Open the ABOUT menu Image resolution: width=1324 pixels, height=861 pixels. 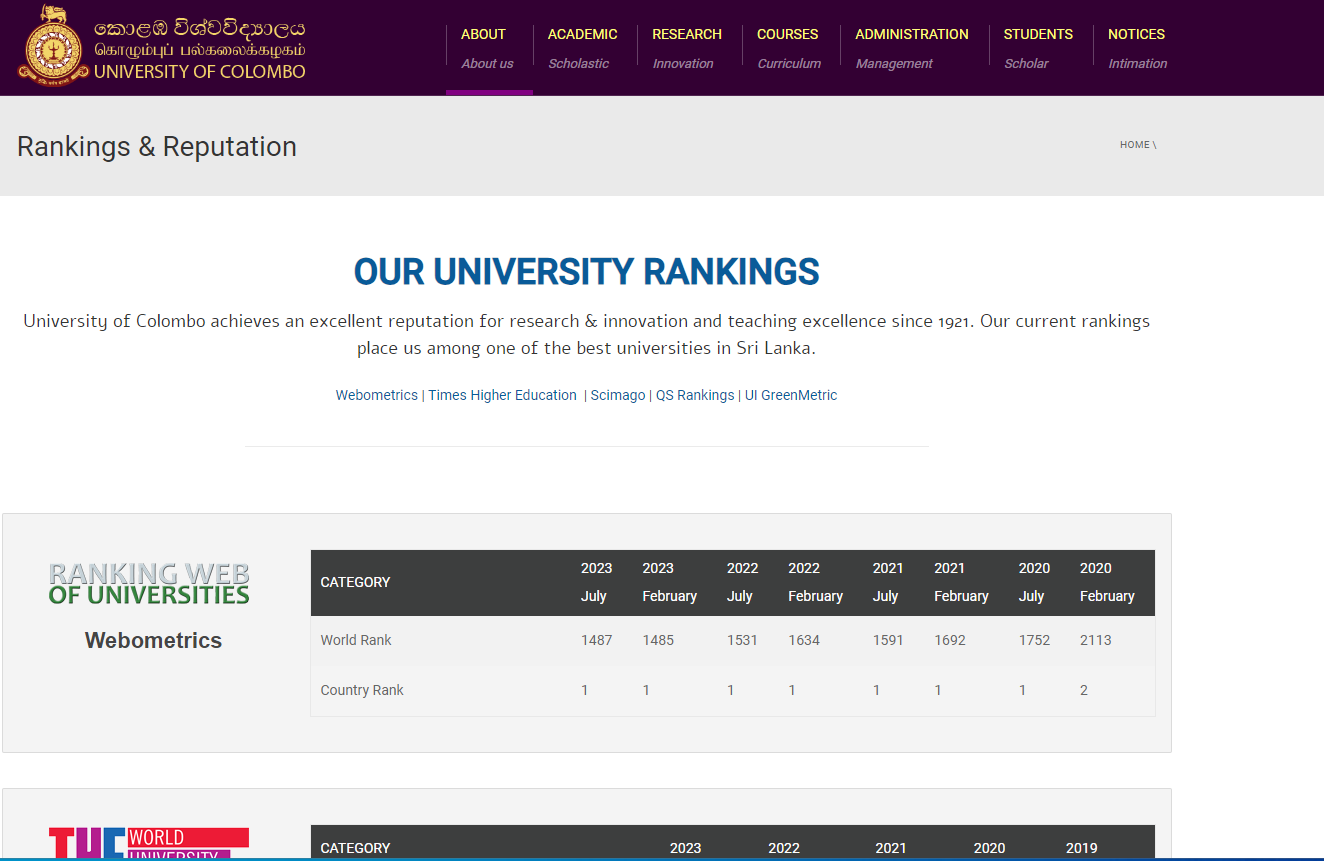484,34
